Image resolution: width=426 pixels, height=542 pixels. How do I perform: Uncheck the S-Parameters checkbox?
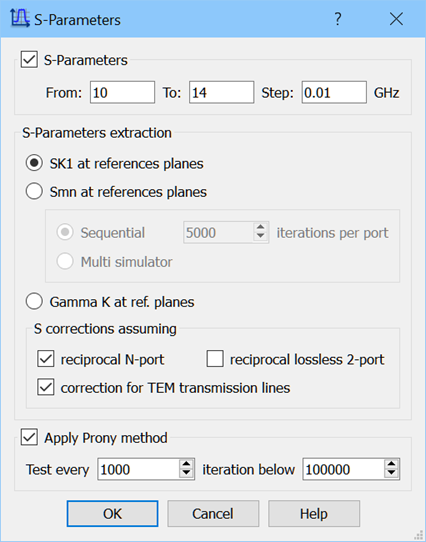point(29,59)
